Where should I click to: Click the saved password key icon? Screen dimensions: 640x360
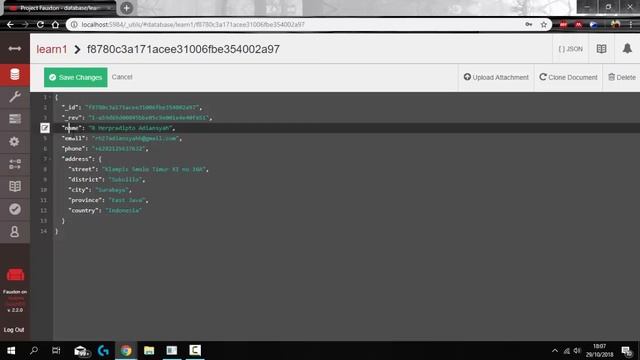[x=529, y=24]
